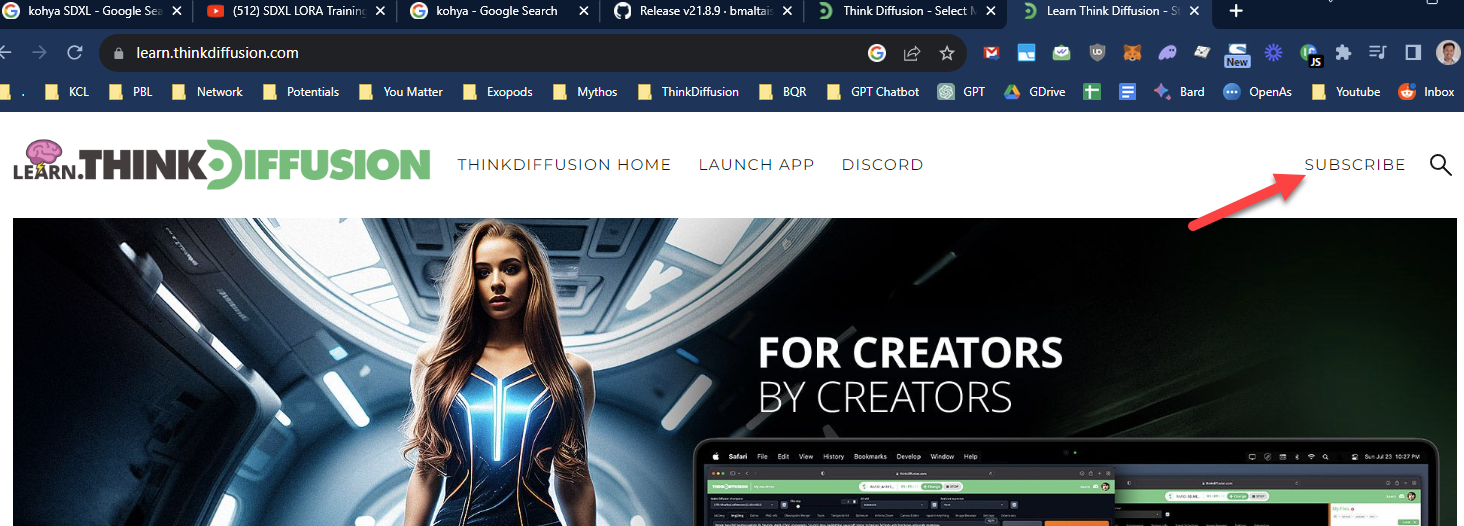Click the Google icon in address bar
Screen dimensions: 1464x526
point(877,53)
